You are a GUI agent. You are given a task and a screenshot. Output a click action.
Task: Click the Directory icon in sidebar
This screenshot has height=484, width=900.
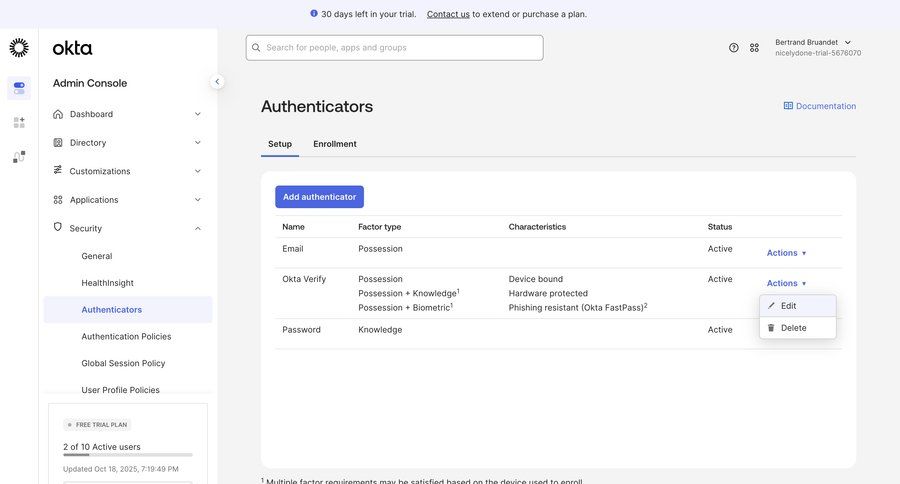(58, 142)
